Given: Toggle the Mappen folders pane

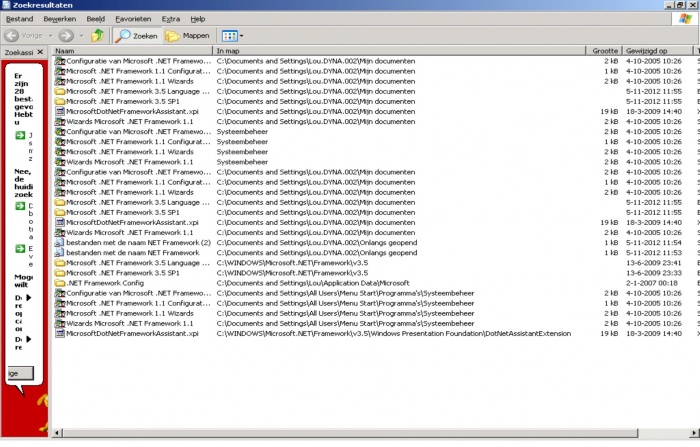Looking at the screenshot, I should pos(188,36).
